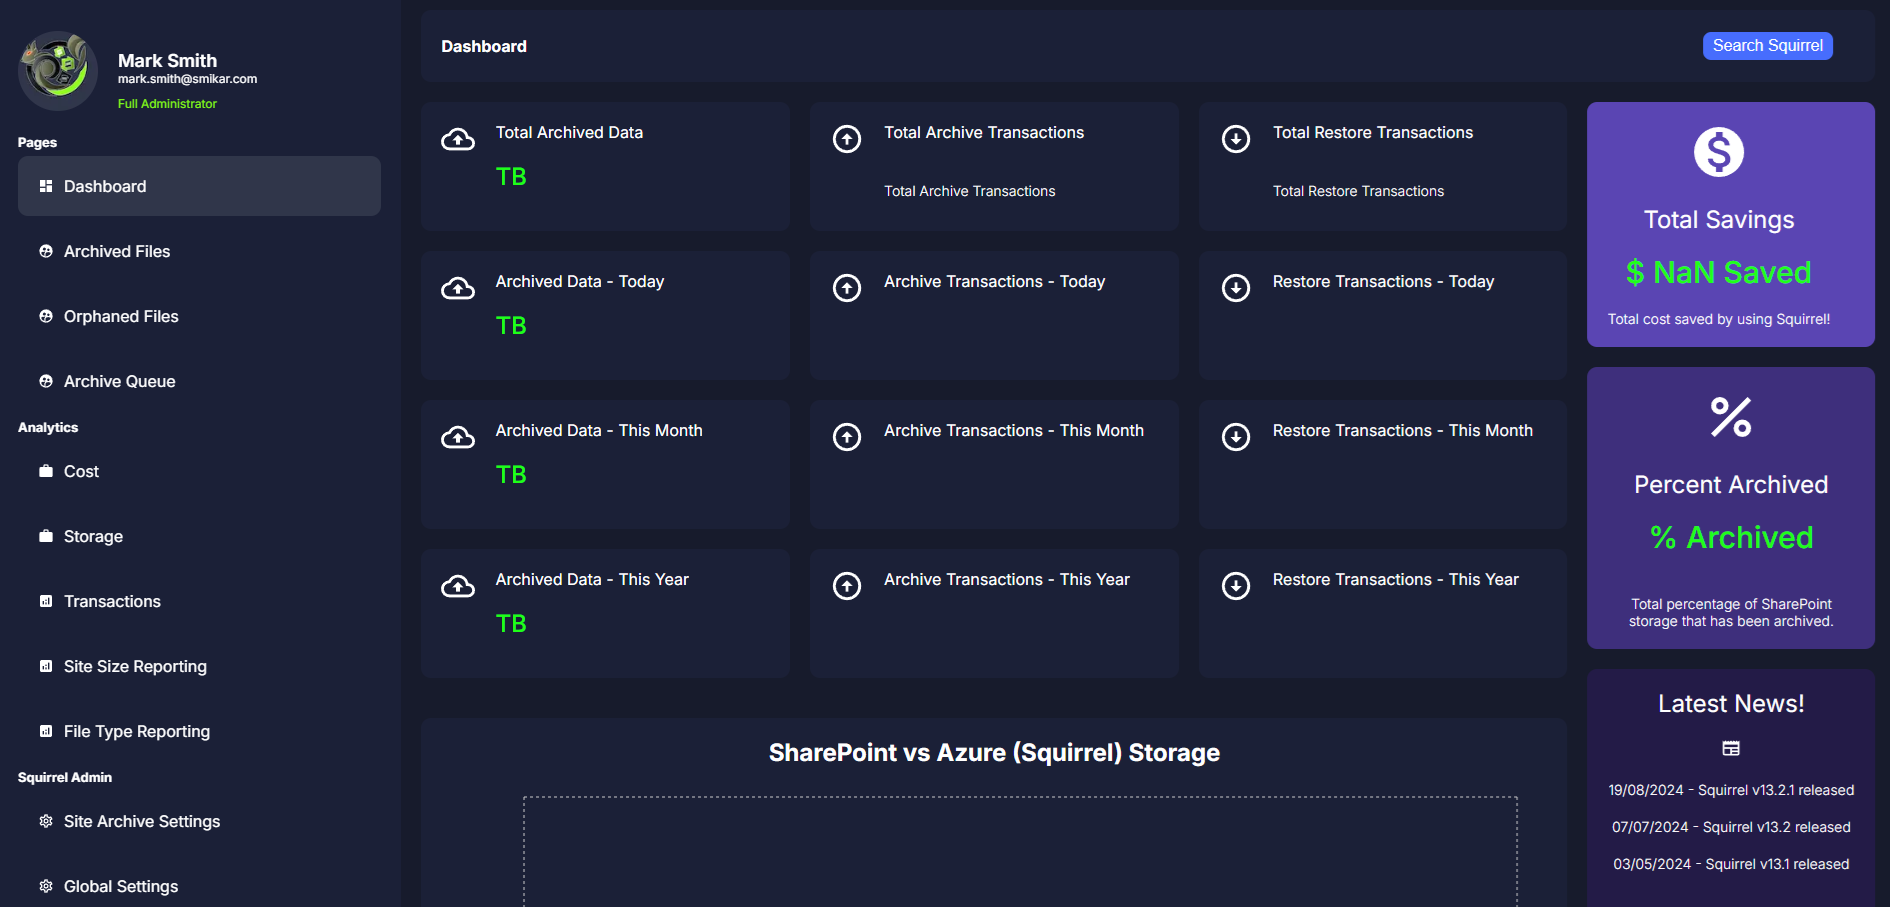The height and width of the screenshot is (907, 1890).
Task: Click the Total Archive Transactions up-arrow icon
Action: click(x=847, y=139)
